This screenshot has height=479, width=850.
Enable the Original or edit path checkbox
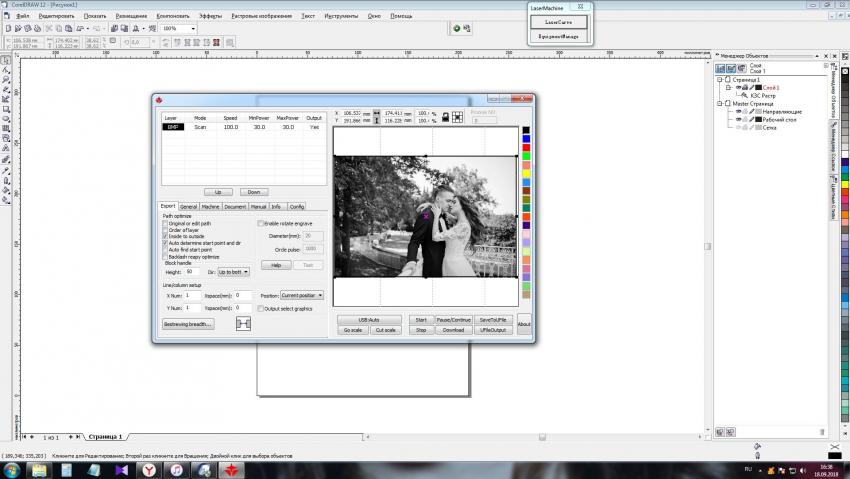[x=165, y=223]
